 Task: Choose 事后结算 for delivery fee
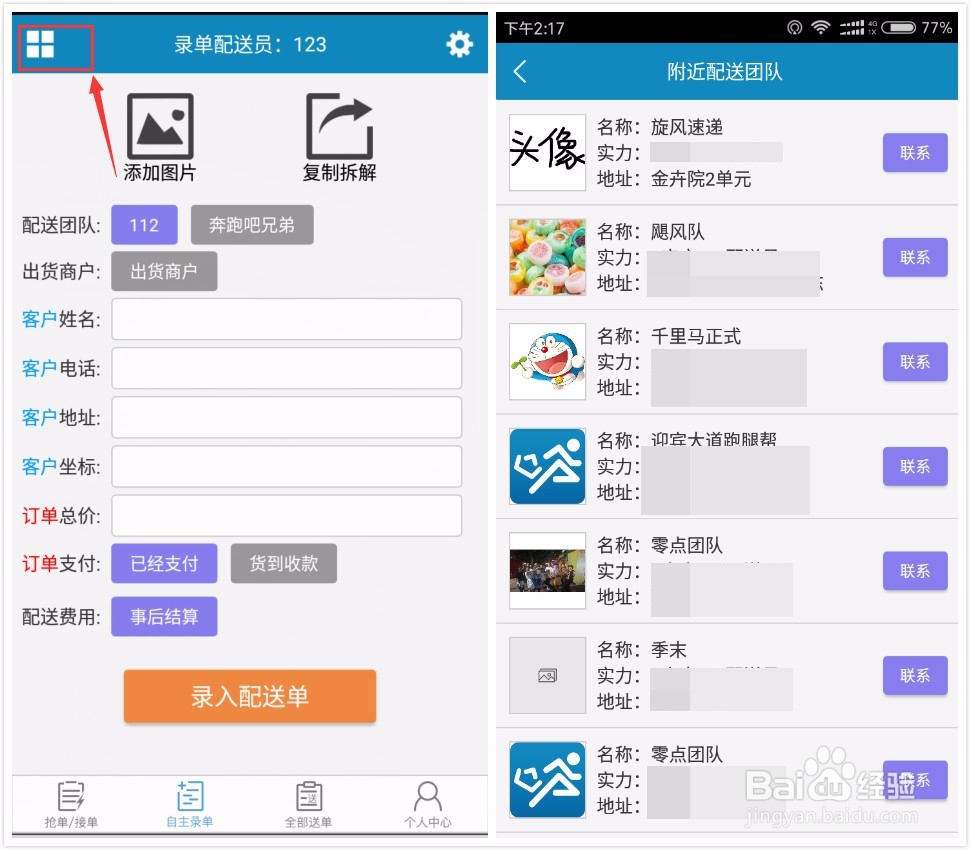[164, 616]
